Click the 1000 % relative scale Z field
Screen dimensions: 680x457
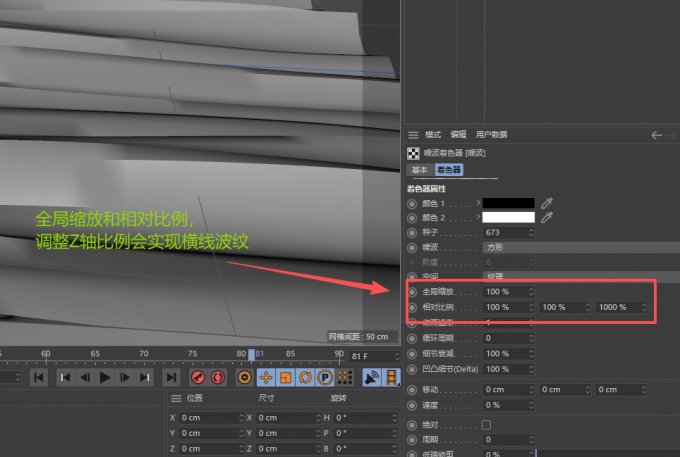click(620, 307)
